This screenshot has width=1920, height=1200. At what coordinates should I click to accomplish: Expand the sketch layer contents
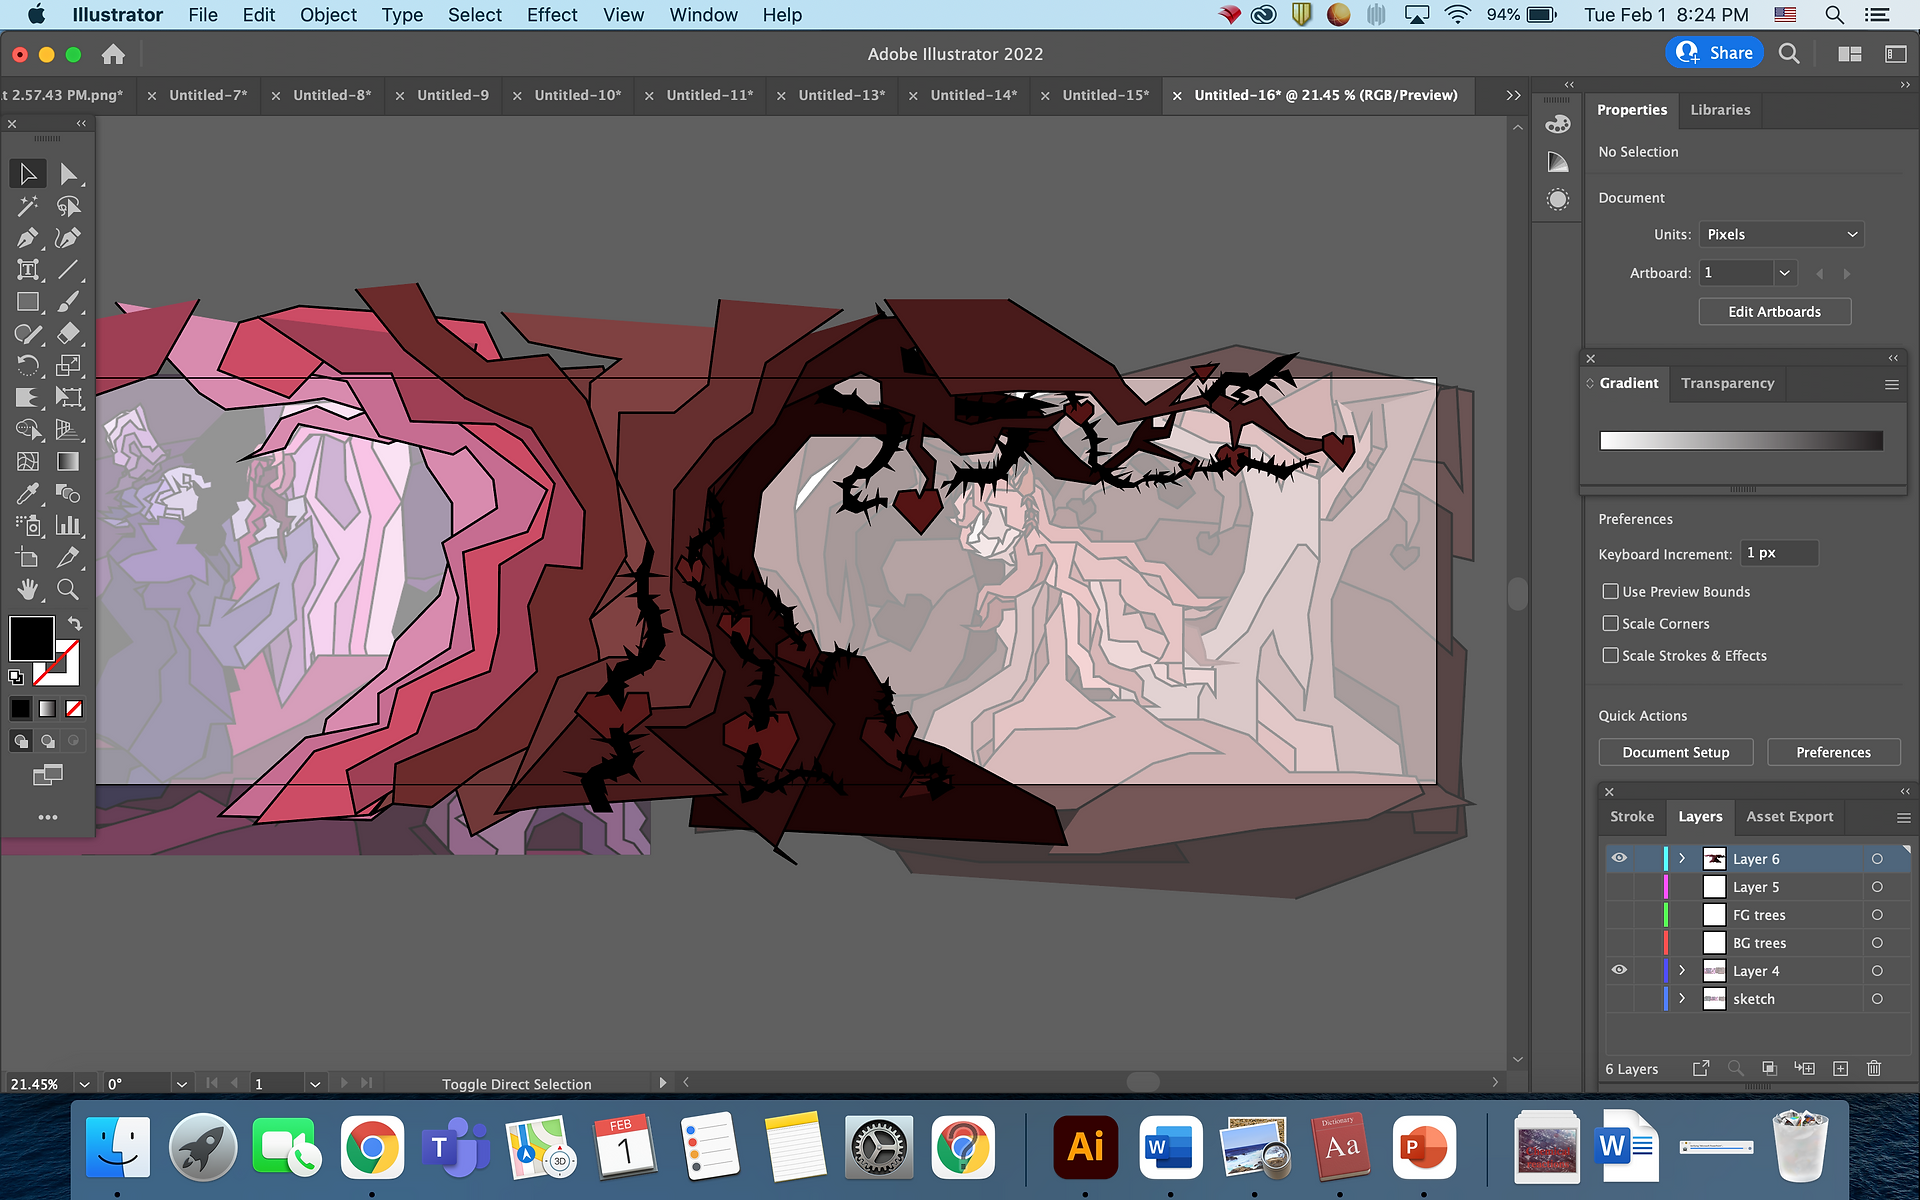[1682, 999]
